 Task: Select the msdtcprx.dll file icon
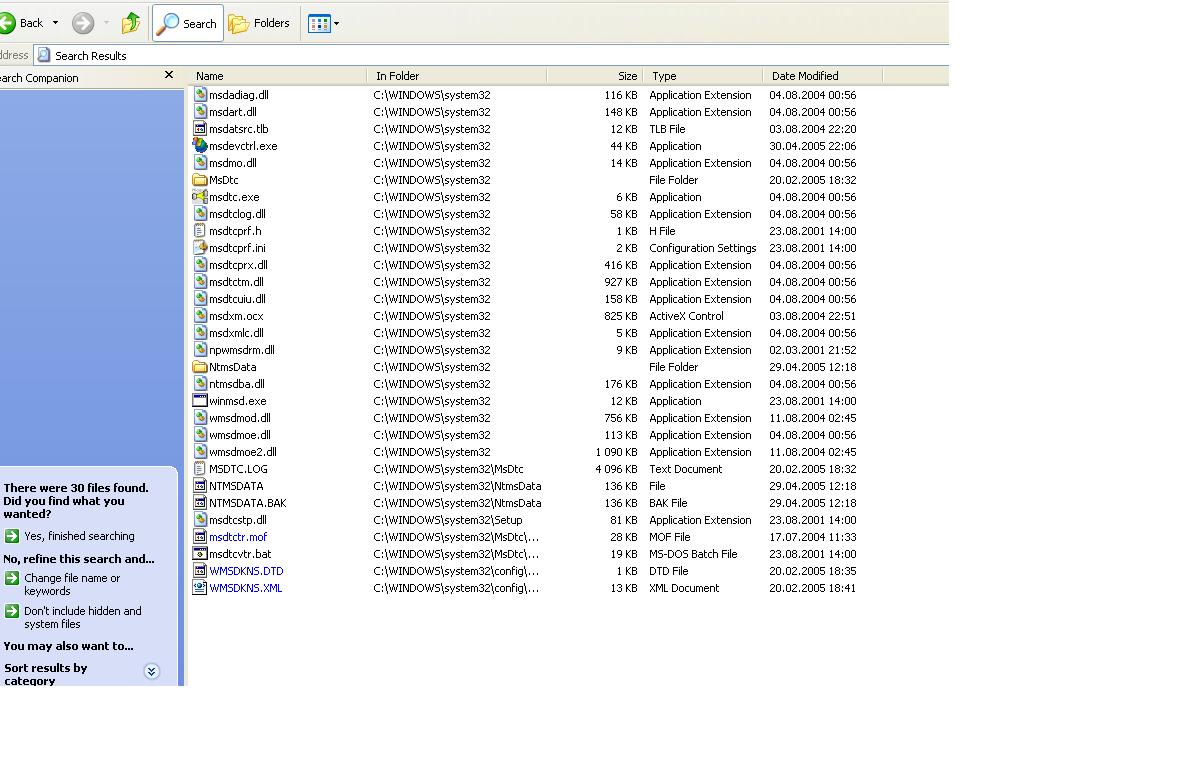(200, 265)
